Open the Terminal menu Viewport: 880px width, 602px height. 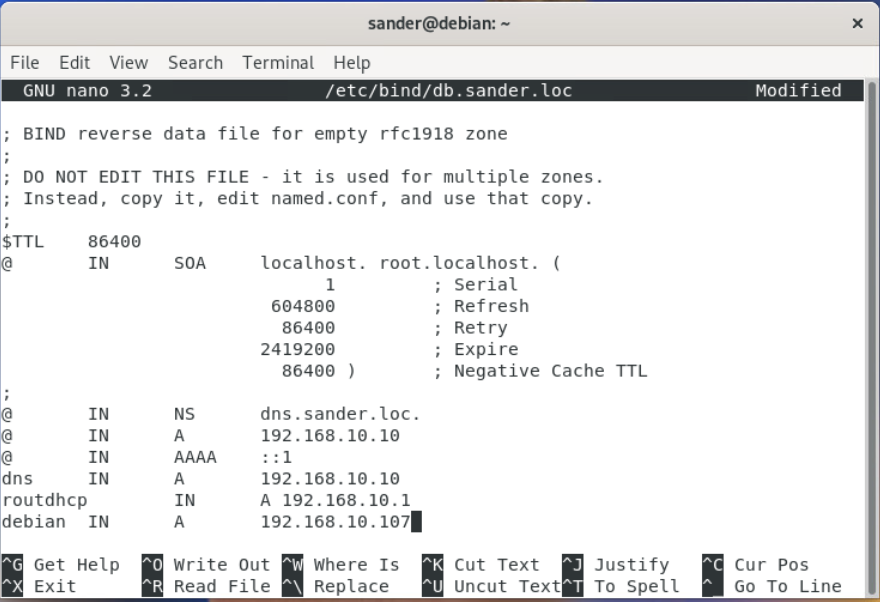278,62
